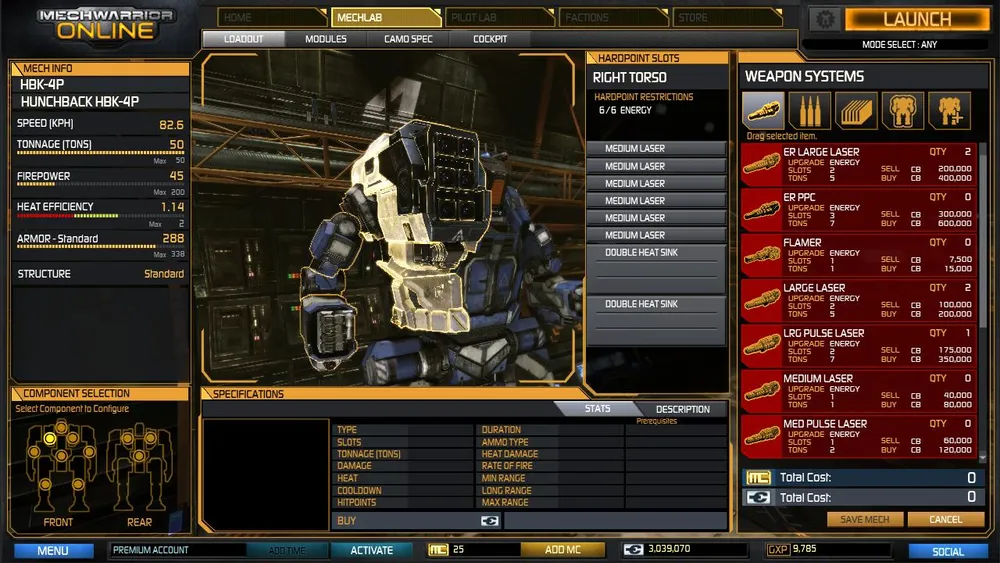Click the LRG Pulse Laser weapon icon
This screenshot has height=563, width=1000.
pyautogui.click(x=761, y=345)
